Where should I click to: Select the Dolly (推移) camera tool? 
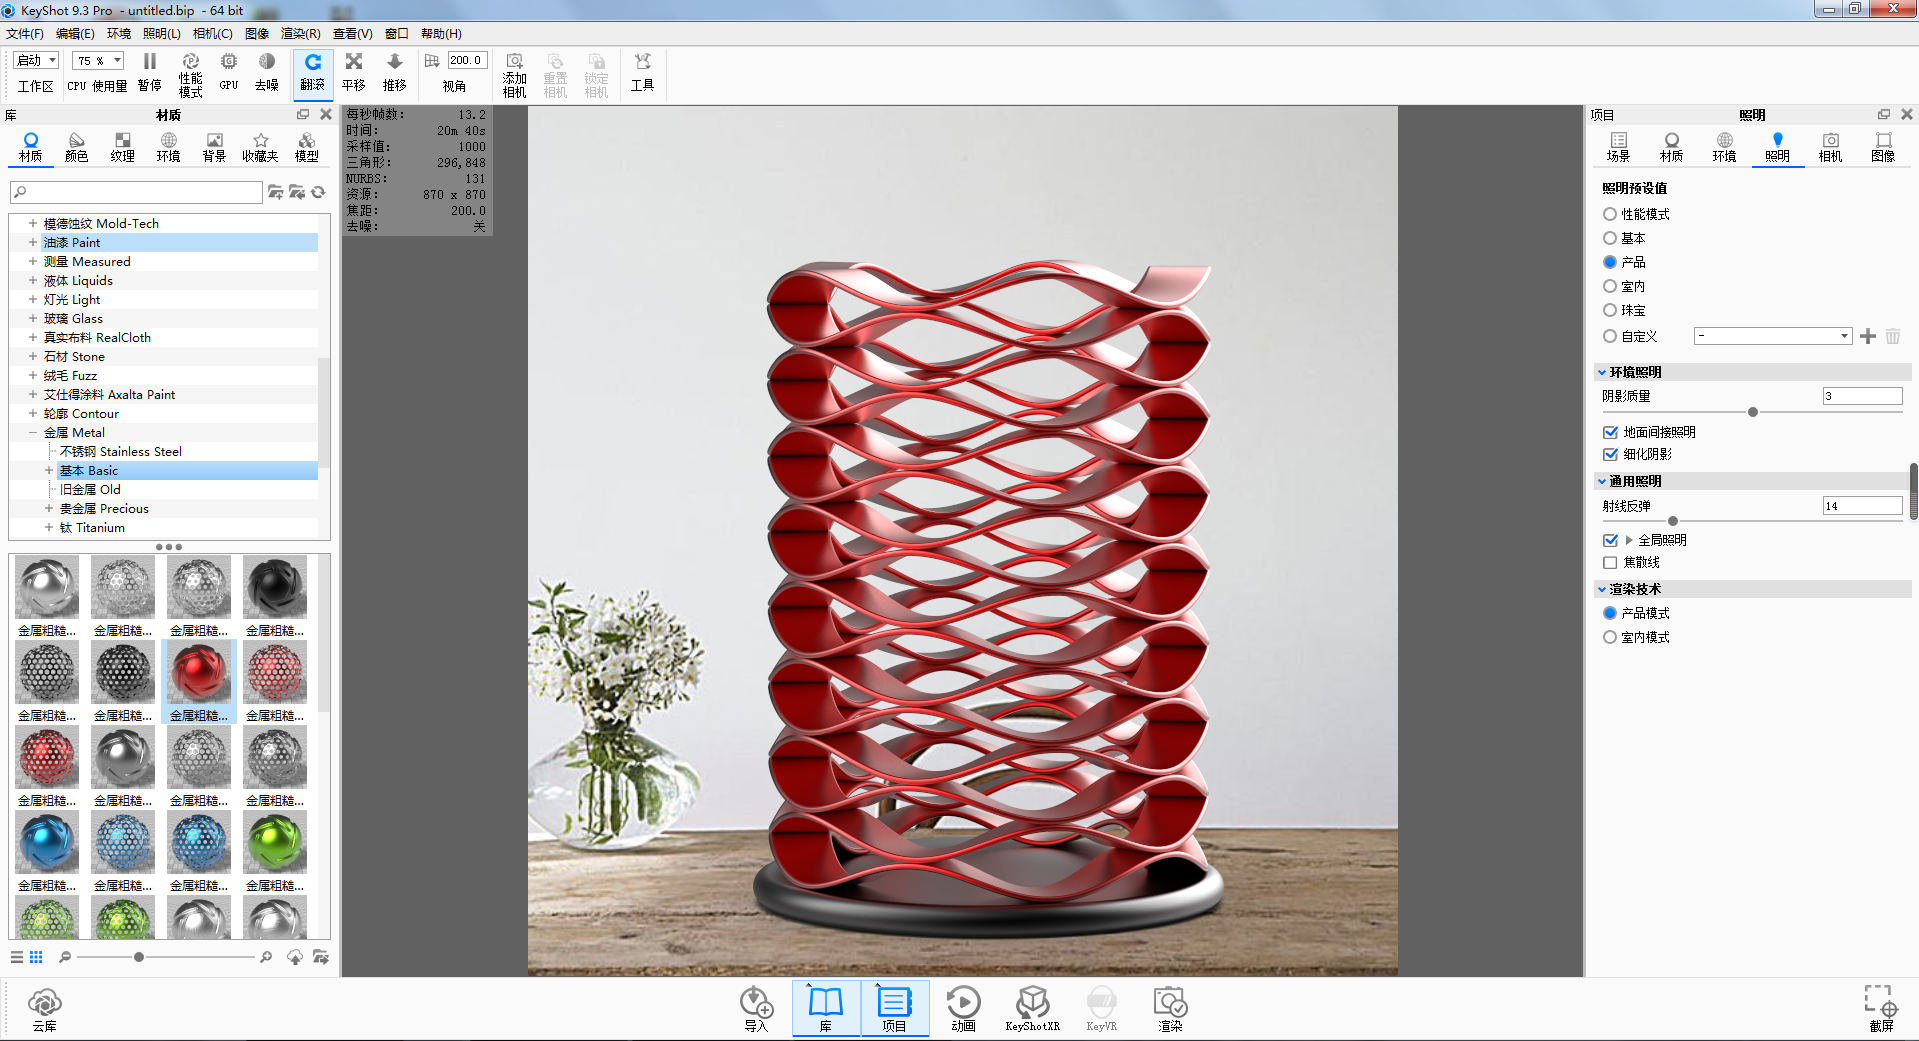pos(395,73)
